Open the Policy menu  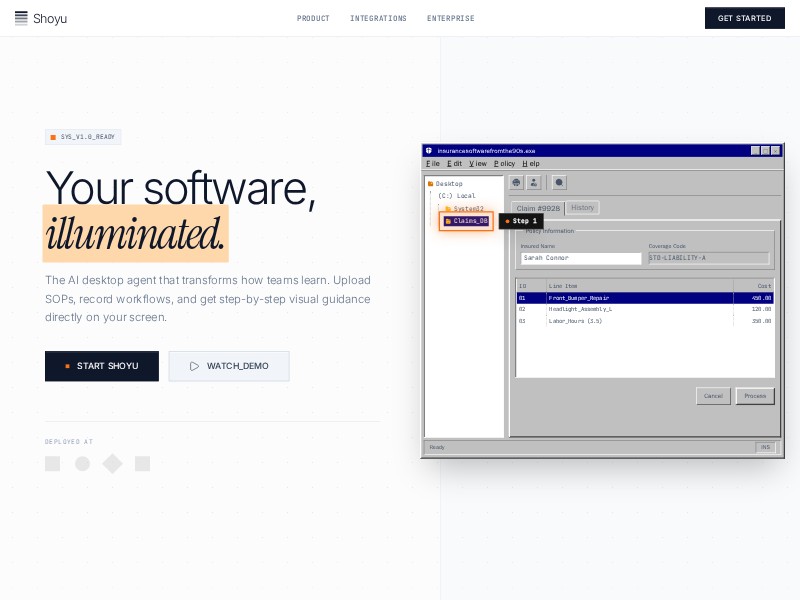click(x=504, y=163)
